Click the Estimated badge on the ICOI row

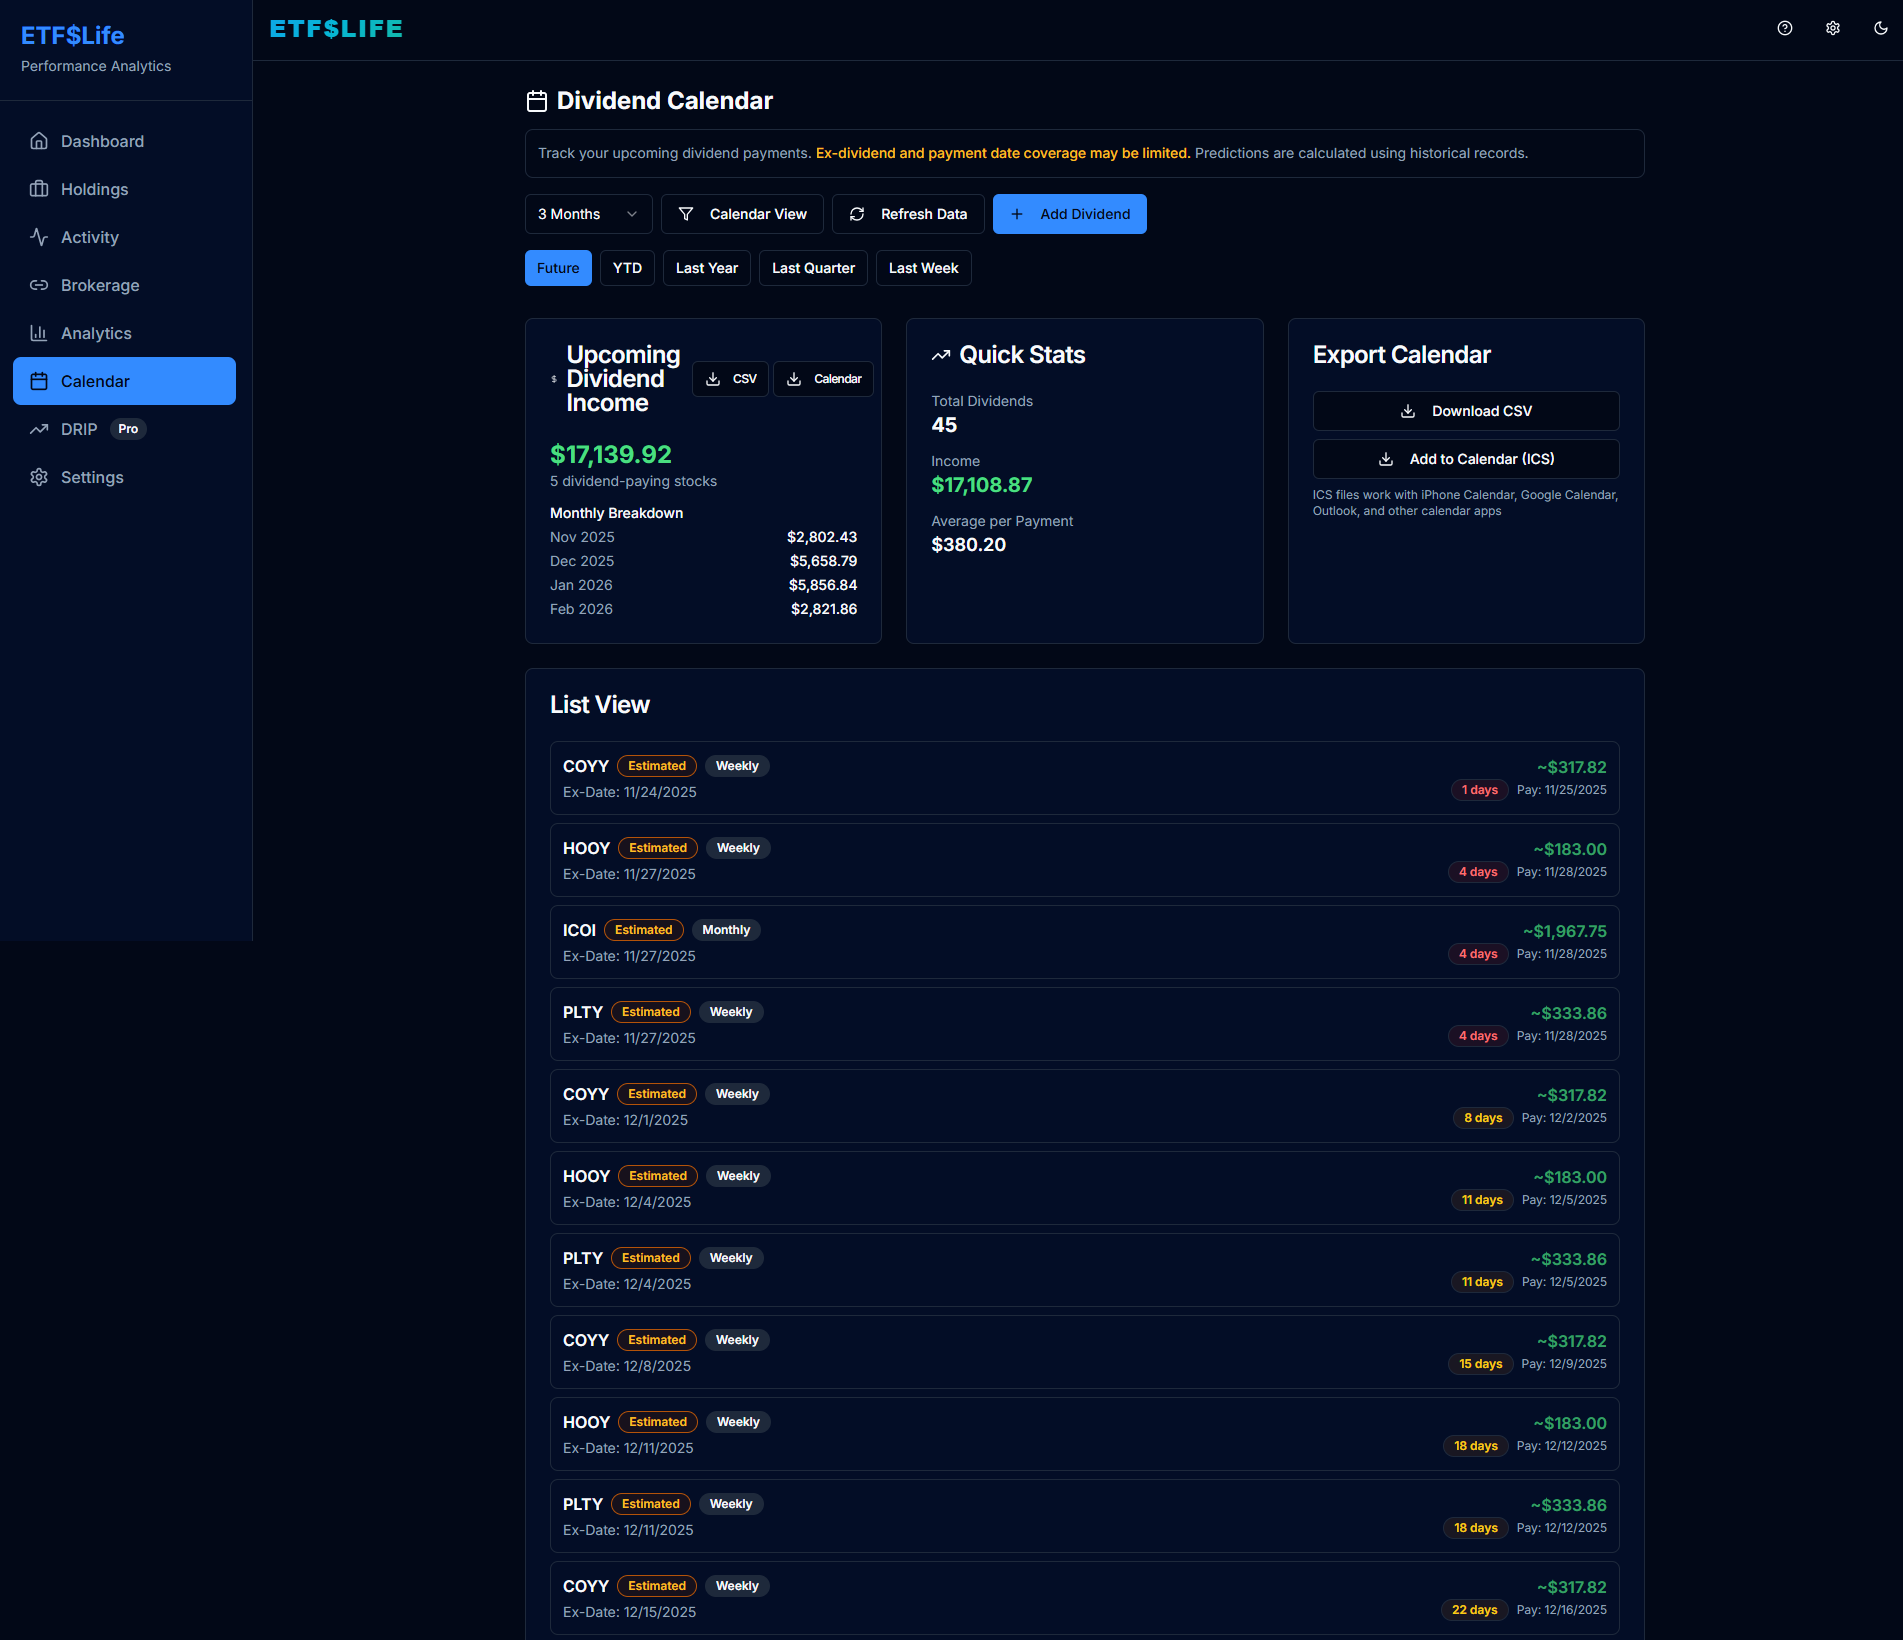644,930
